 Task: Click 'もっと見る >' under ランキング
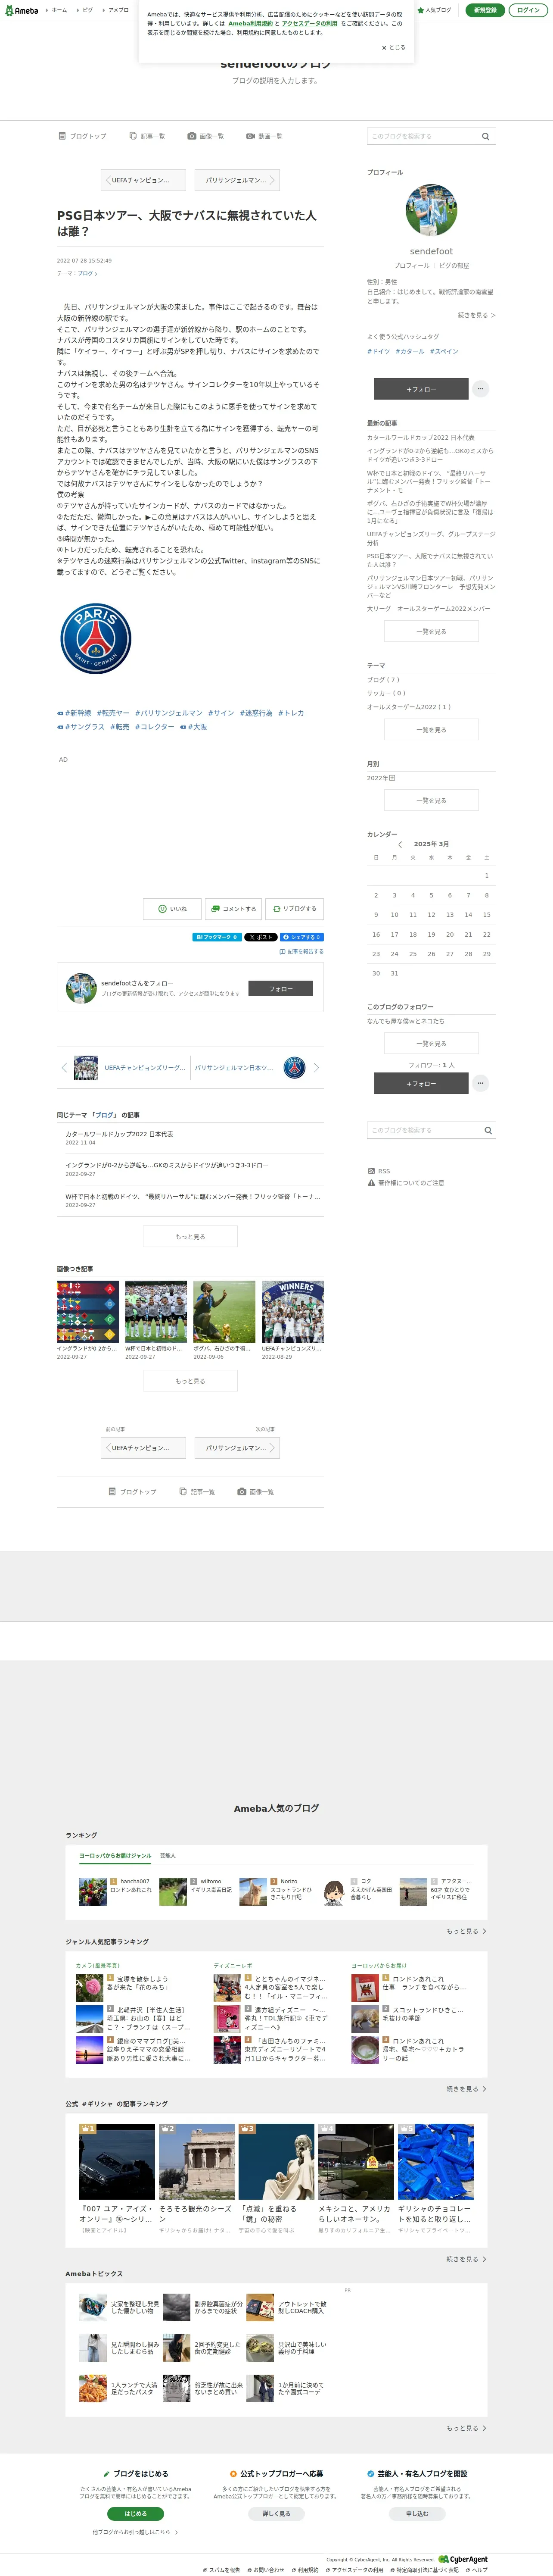tap(466, 1931)
